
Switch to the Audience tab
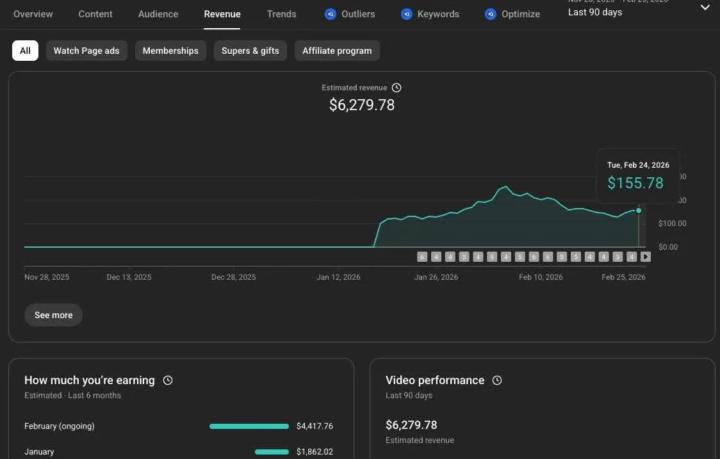(158, 14)
